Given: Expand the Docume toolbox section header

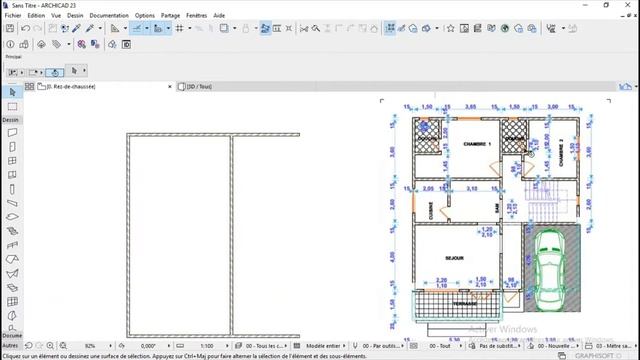Looking at the screenshot, I should tap(12, 336).
